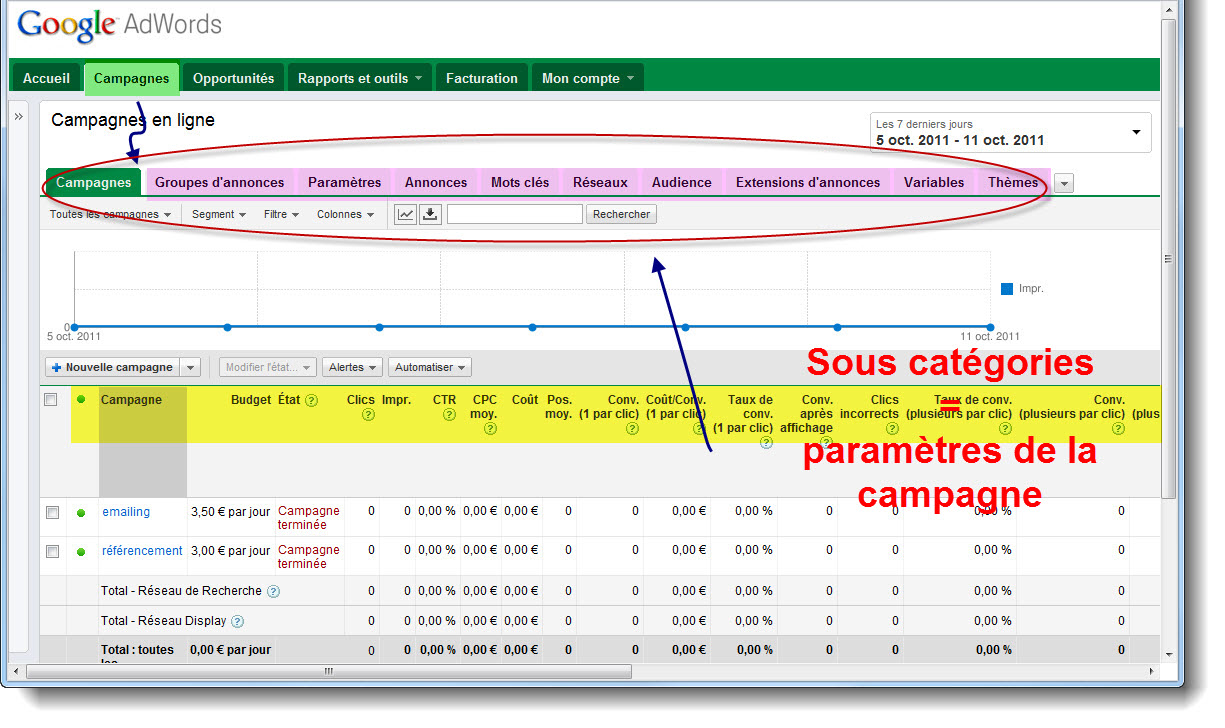Open the référencement campaign link
1225x728 pixels.
[x=142, y=551]
